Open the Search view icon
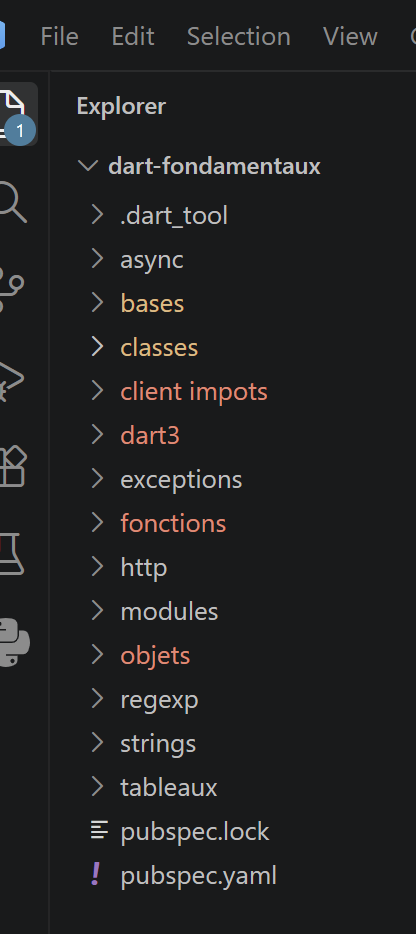Screen dimensions: 416x934 pyautogui.click(x=12, y=203)
